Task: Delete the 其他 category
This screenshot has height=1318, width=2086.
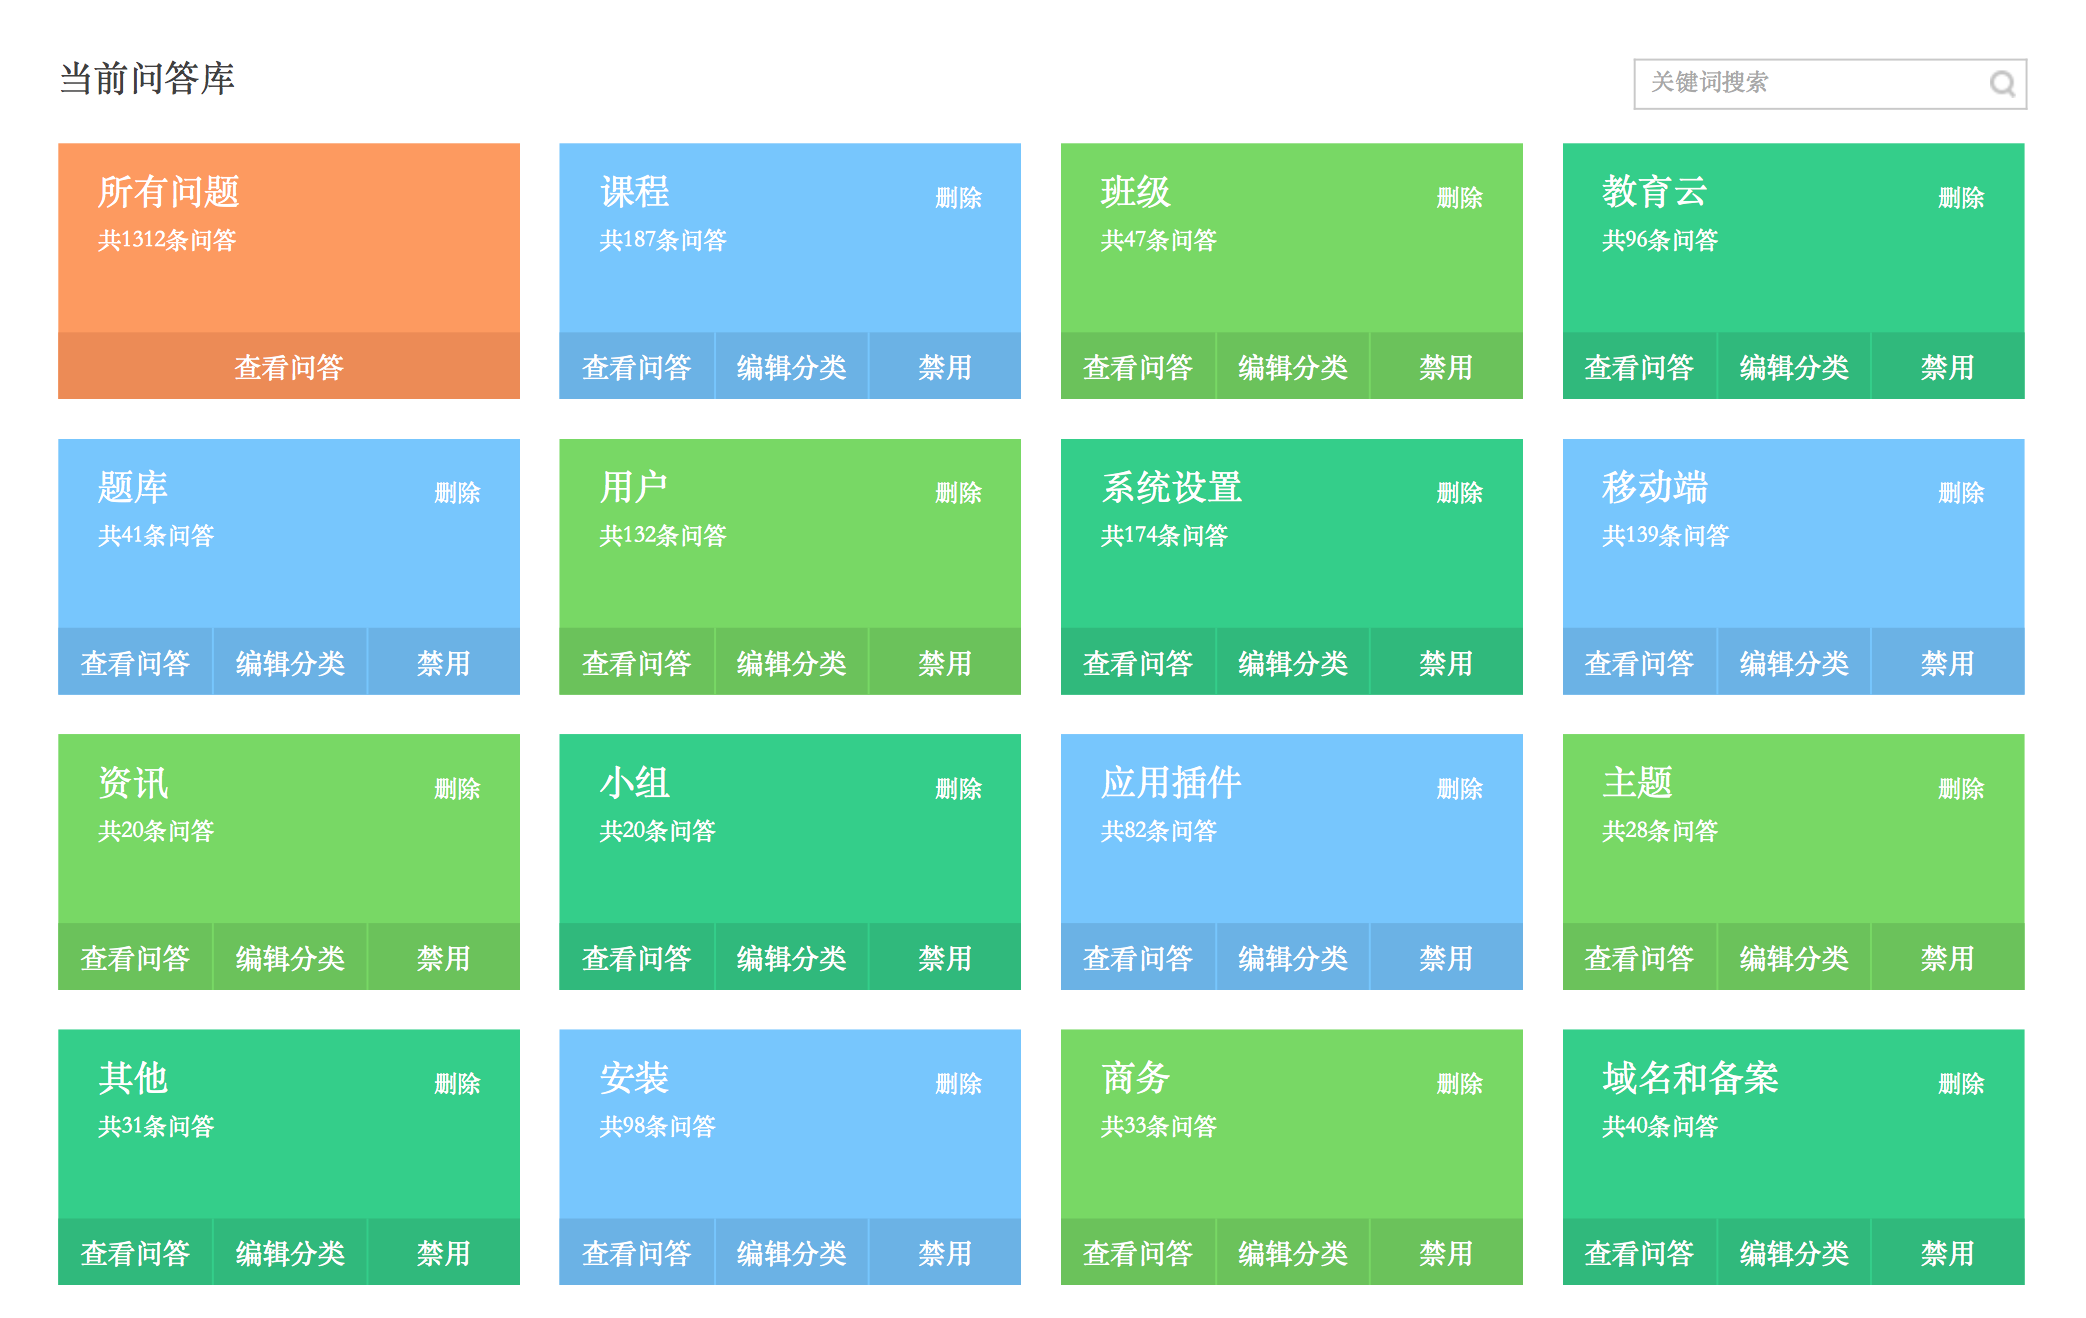Action: tap(457, 1084)
